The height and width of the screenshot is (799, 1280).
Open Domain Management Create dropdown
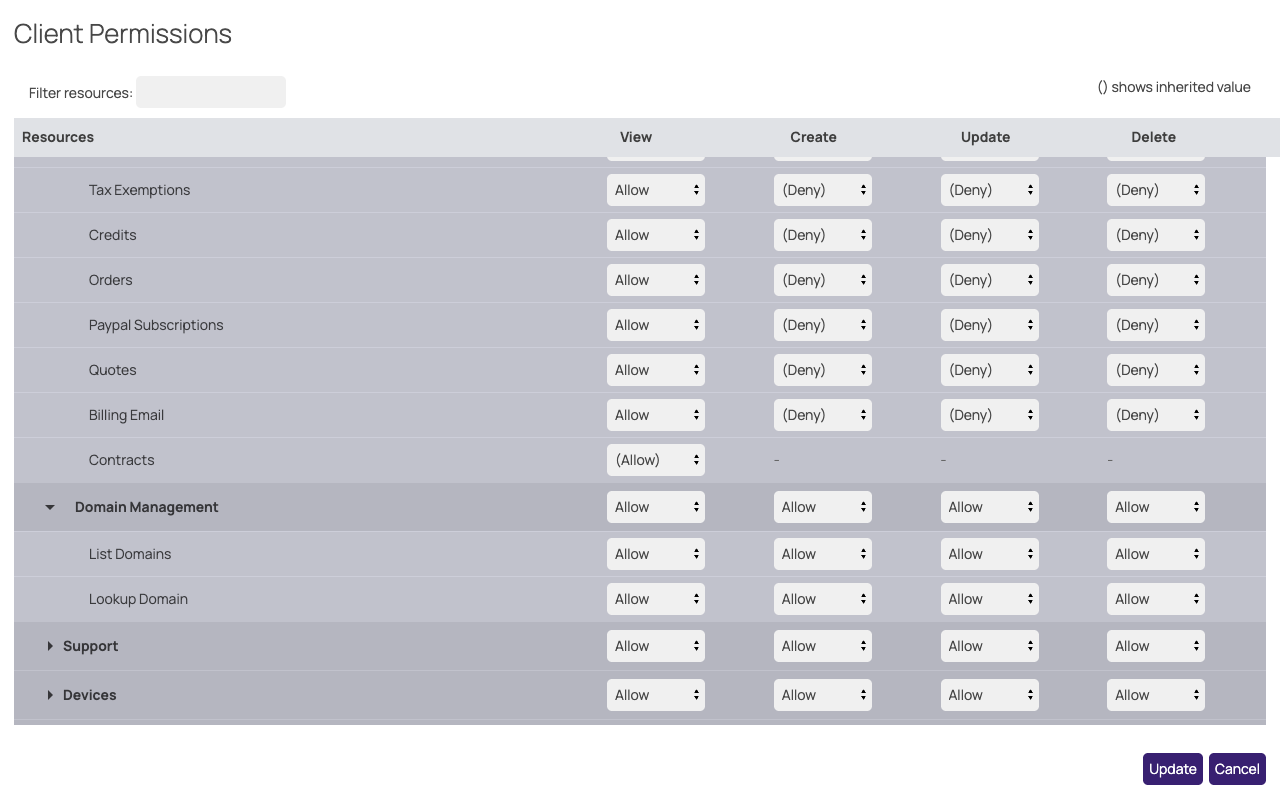click(x=823, y=507)
